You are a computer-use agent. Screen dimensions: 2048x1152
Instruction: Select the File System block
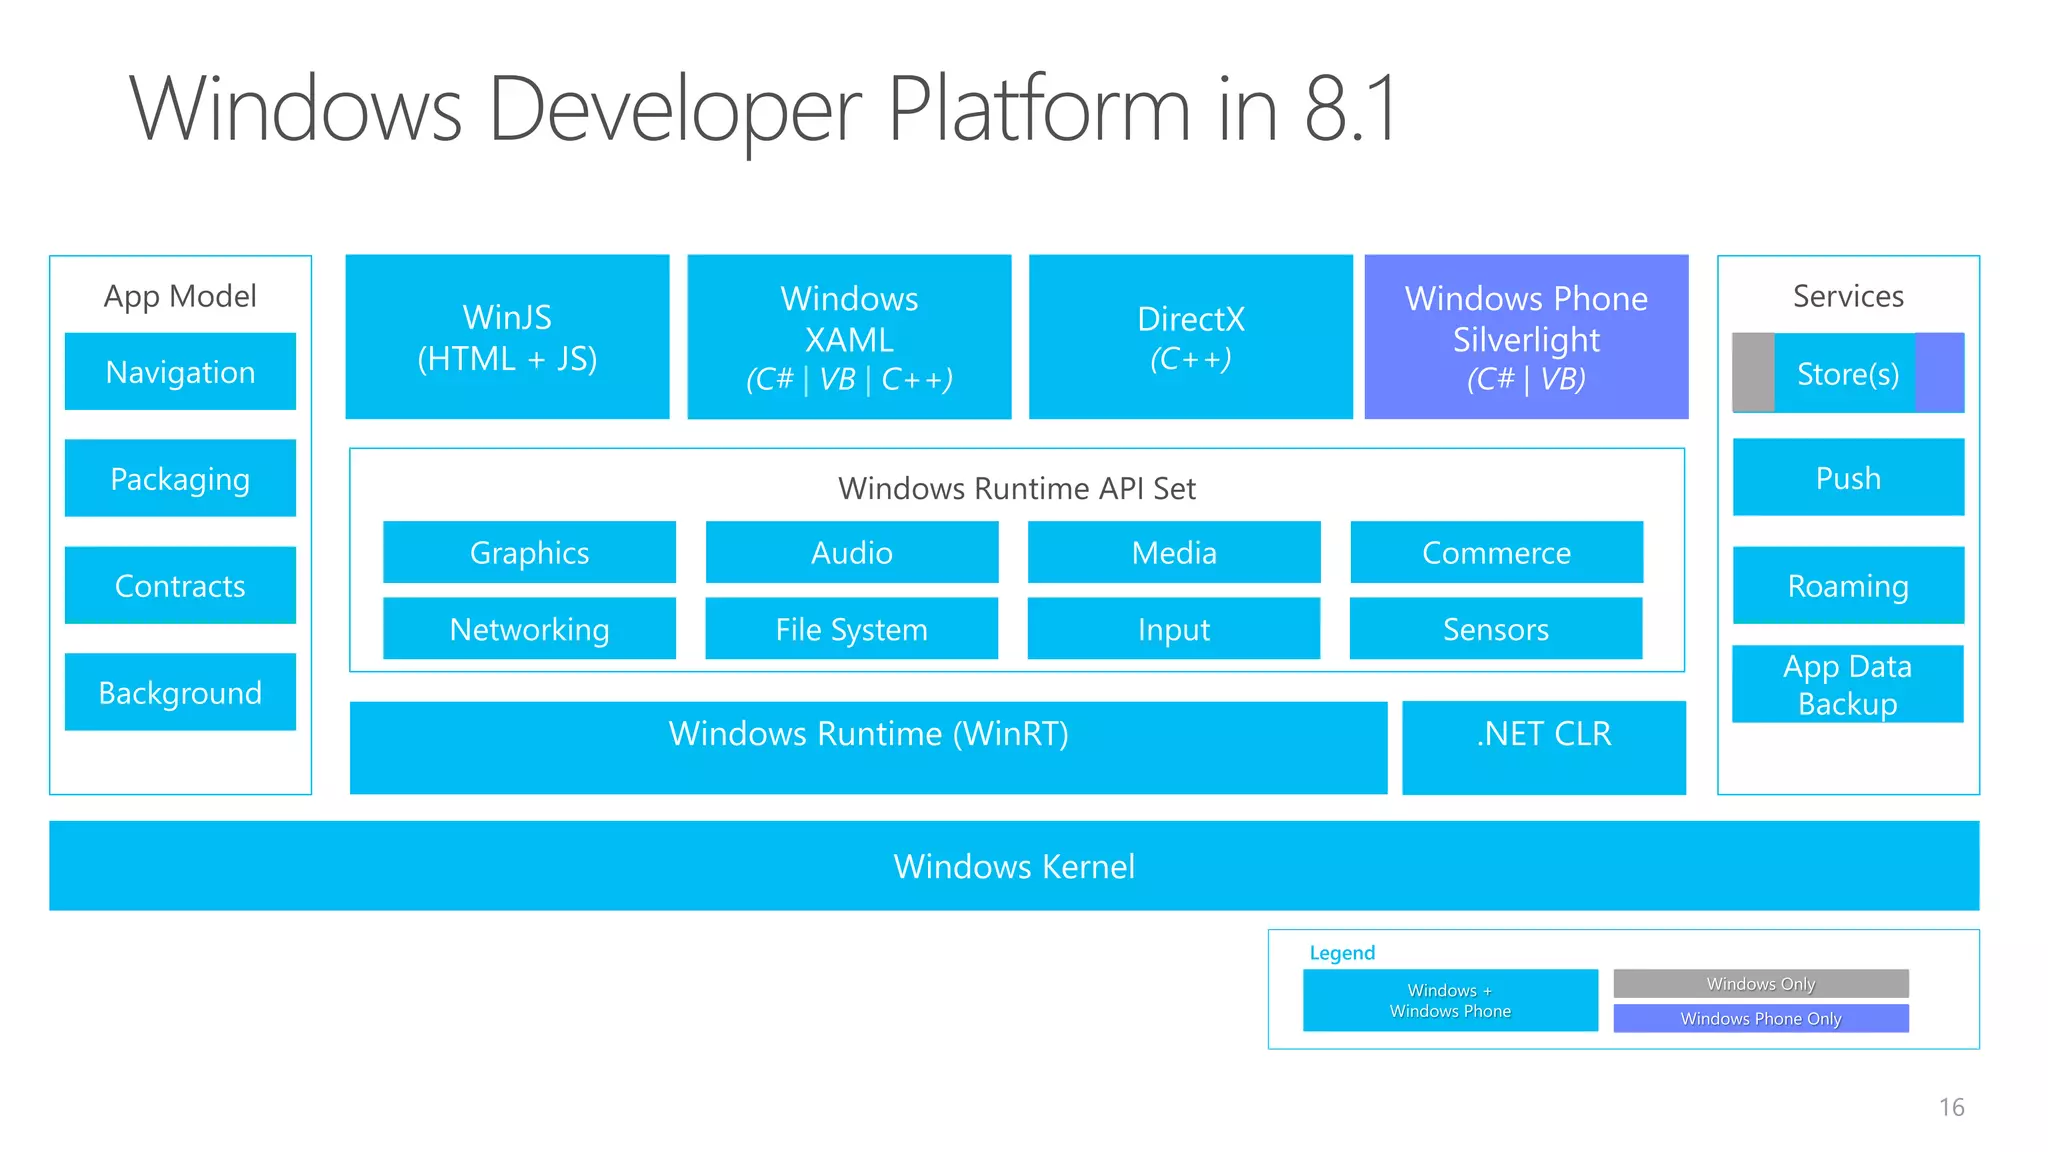tap(852, 629)
